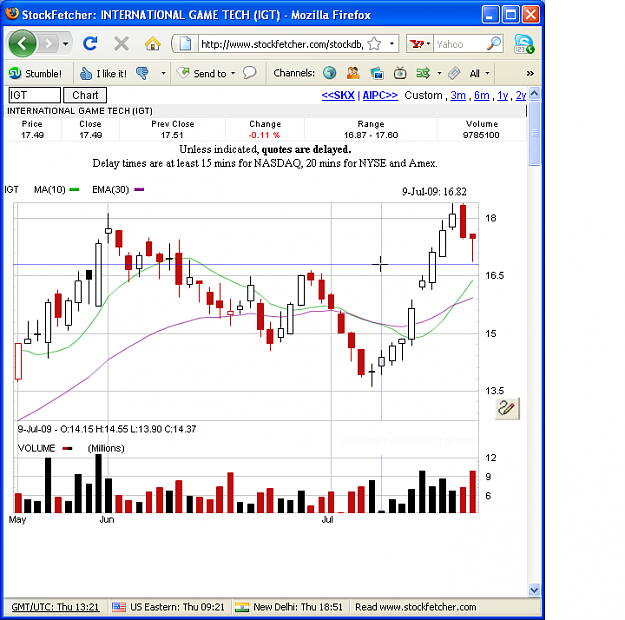Select the 3m chart range link
Image resolution: width=625 pixels, height=620 pixels.
(x=458, y=95)
